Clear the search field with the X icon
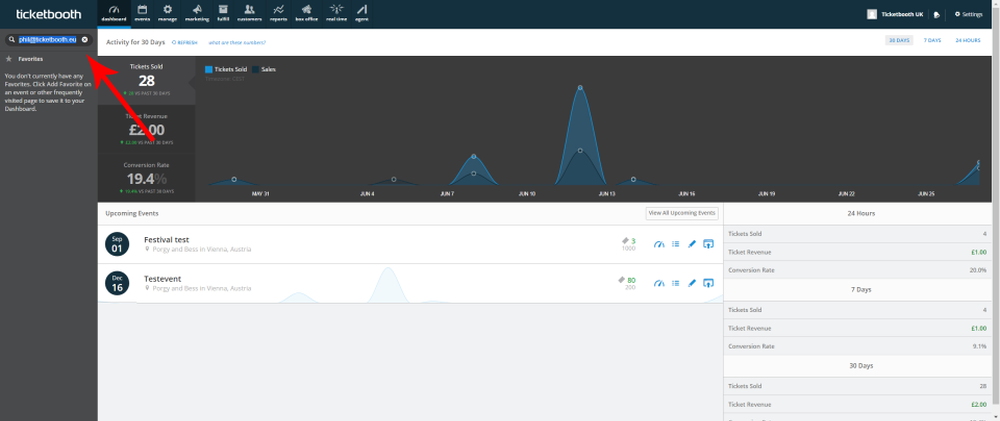The width and height of the screenshot is (1000, 421). [84, 40]
